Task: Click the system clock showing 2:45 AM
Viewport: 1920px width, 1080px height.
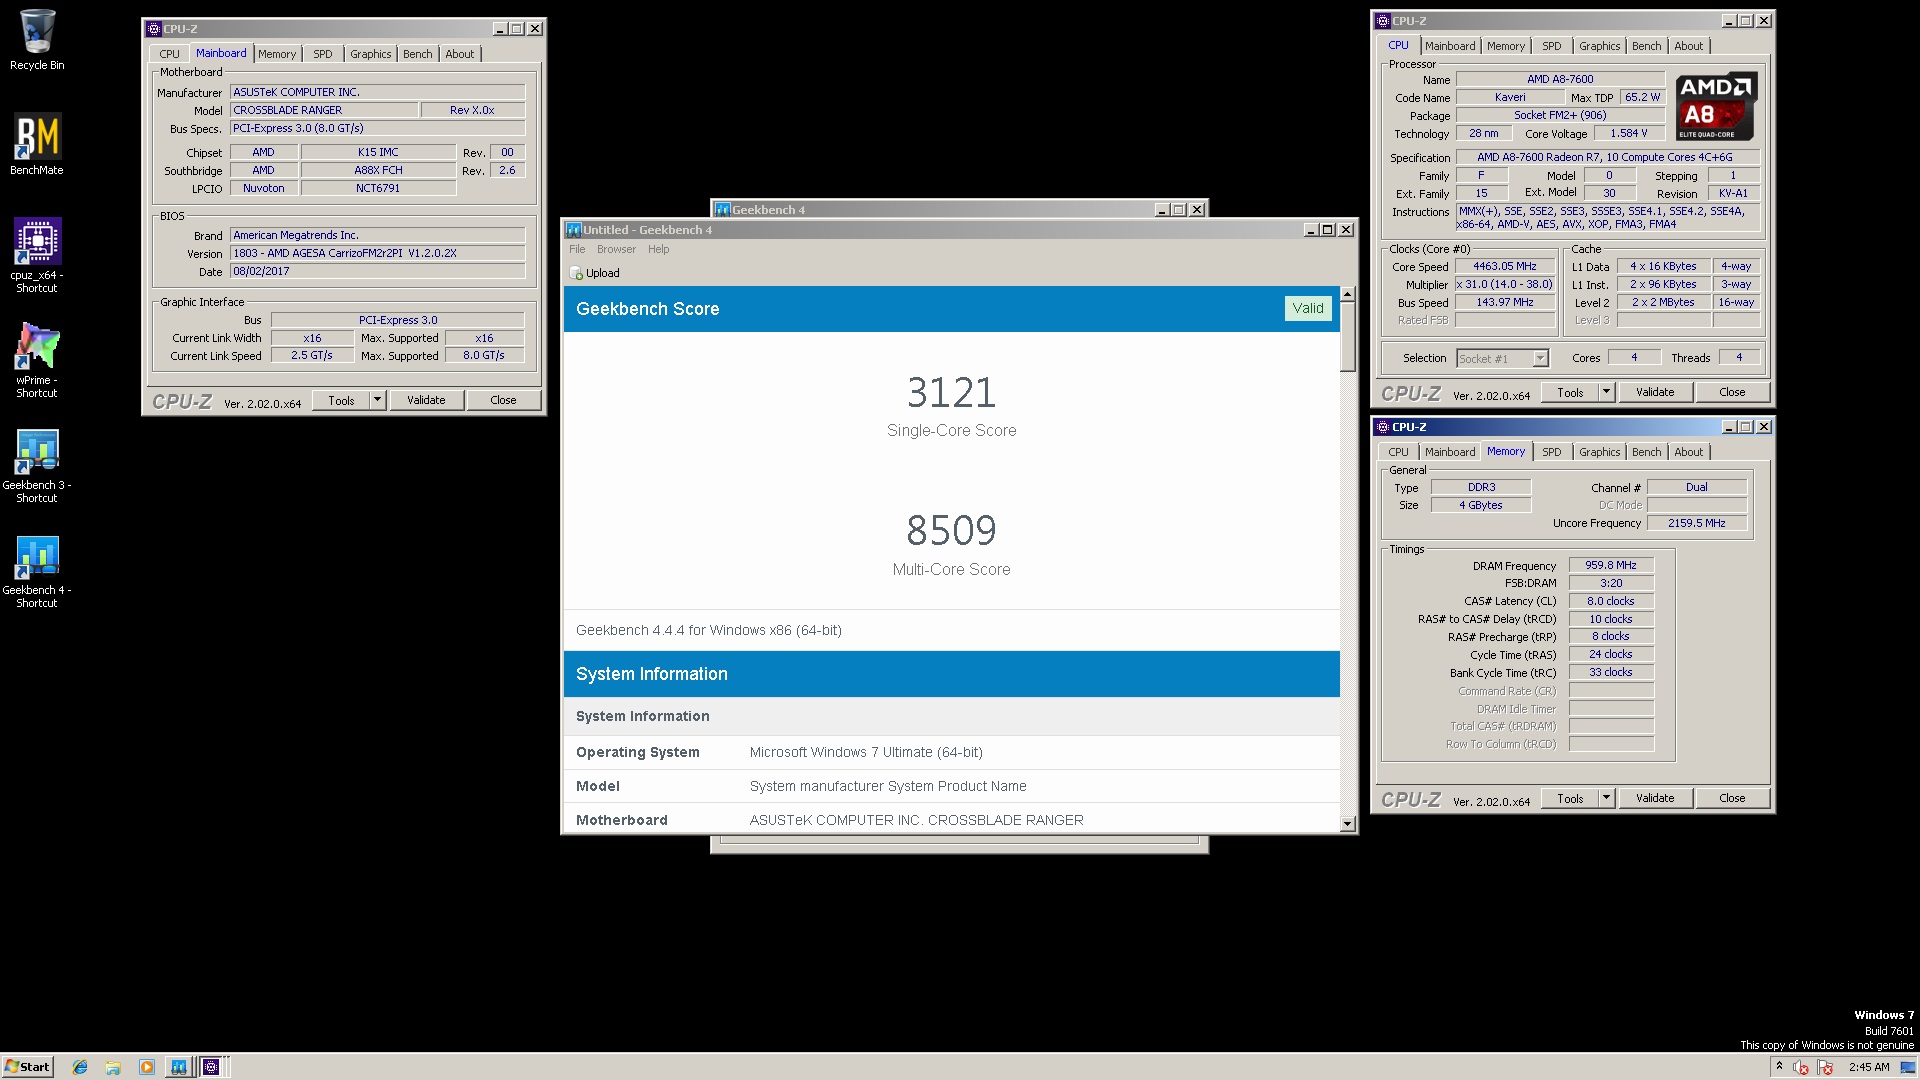Action: point(1869,1067)
